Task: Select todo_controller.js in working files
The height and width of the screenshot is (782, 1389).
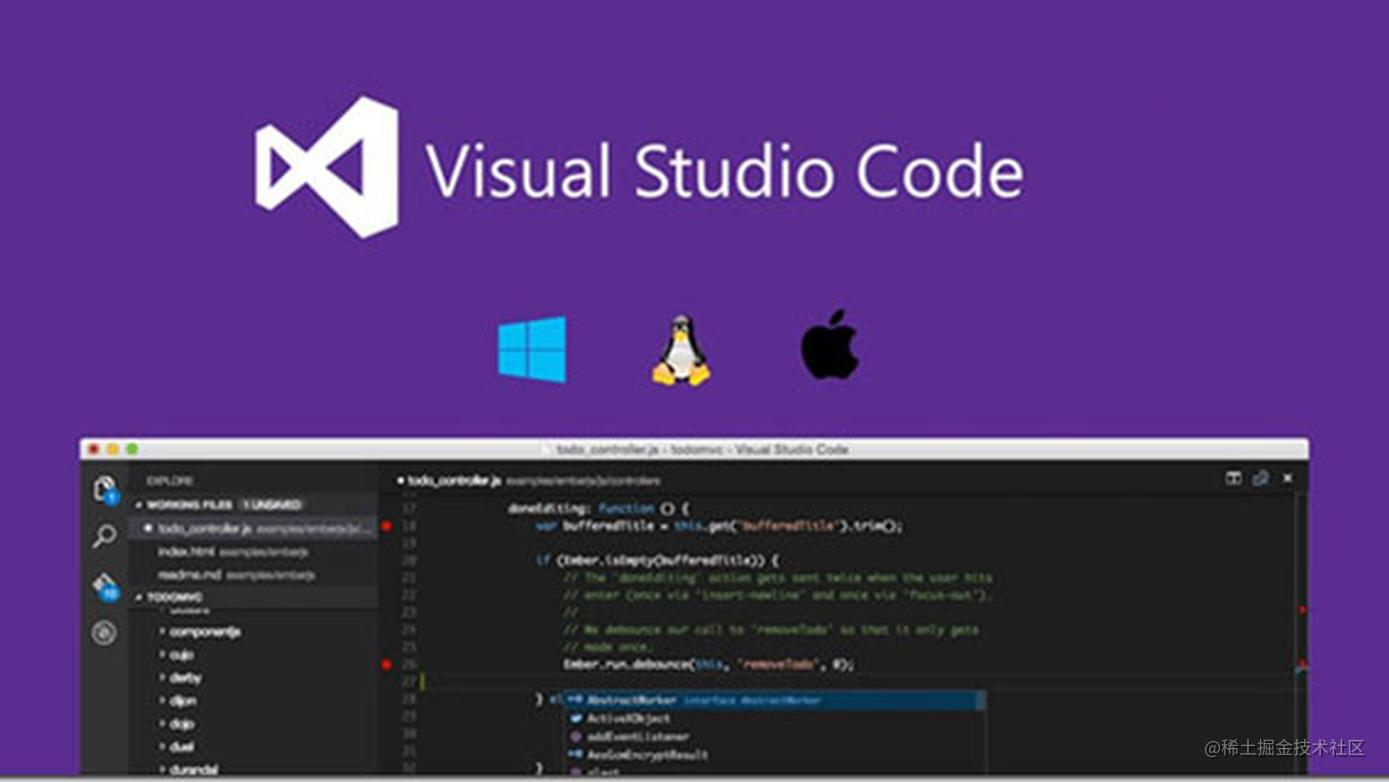Action: point(254,528)
